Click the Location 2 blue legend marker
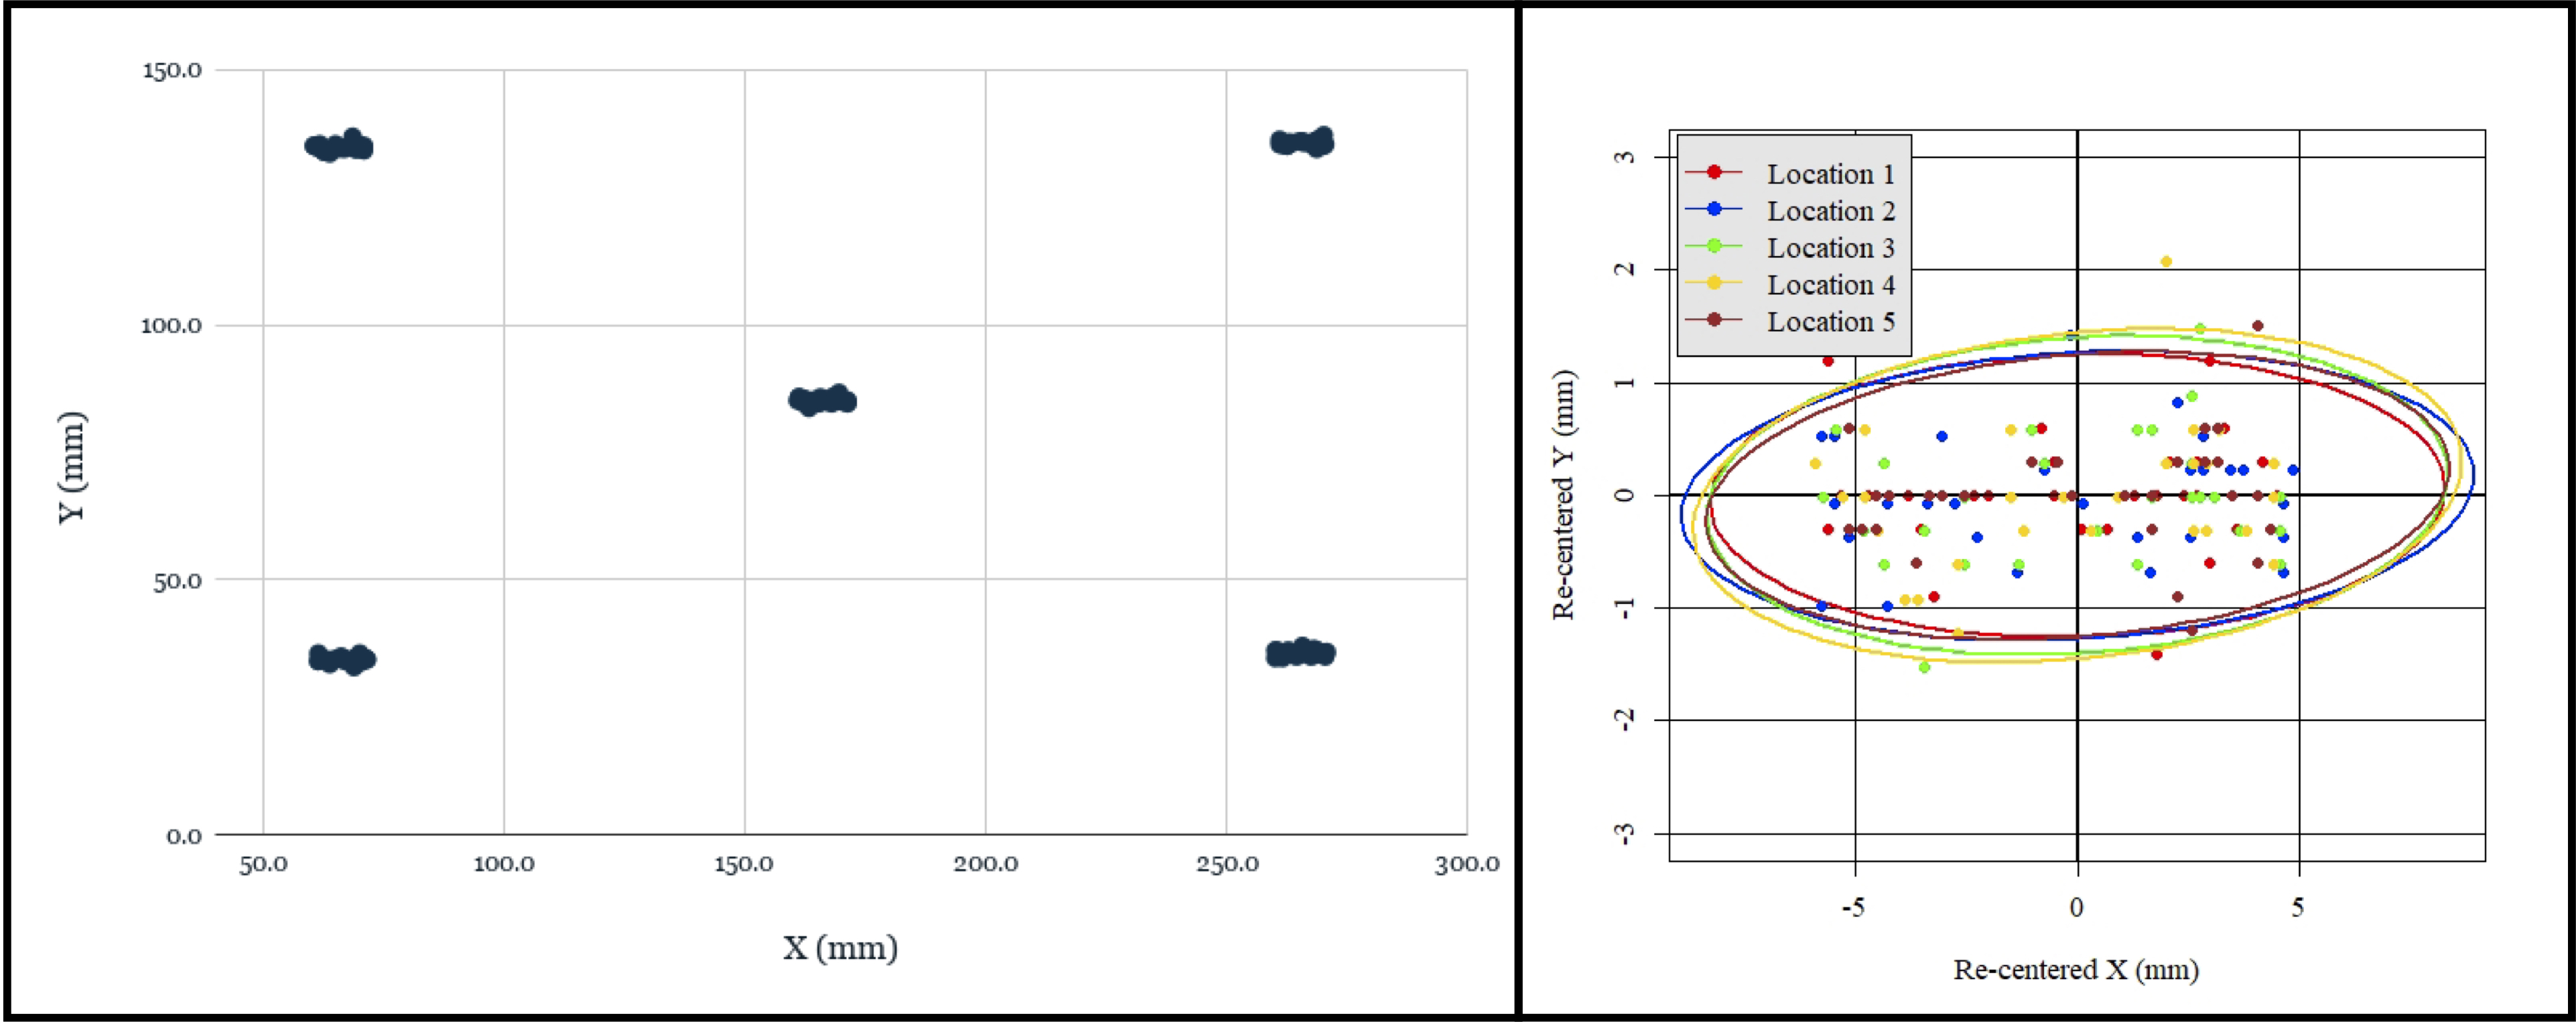The width and height of the screenshot is (2576, 1022). [x=1714, y=209]
